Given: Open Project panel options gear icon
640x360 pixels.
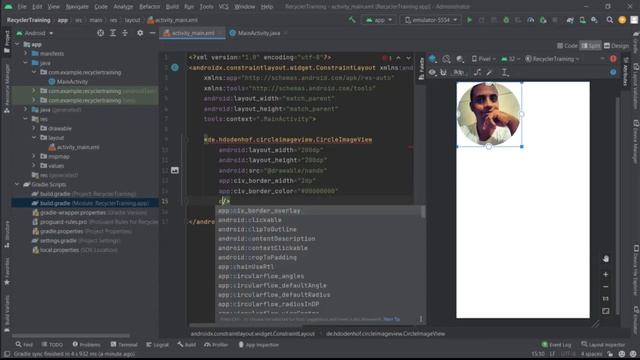Looking at the screenshot, I should coord(140,33).
